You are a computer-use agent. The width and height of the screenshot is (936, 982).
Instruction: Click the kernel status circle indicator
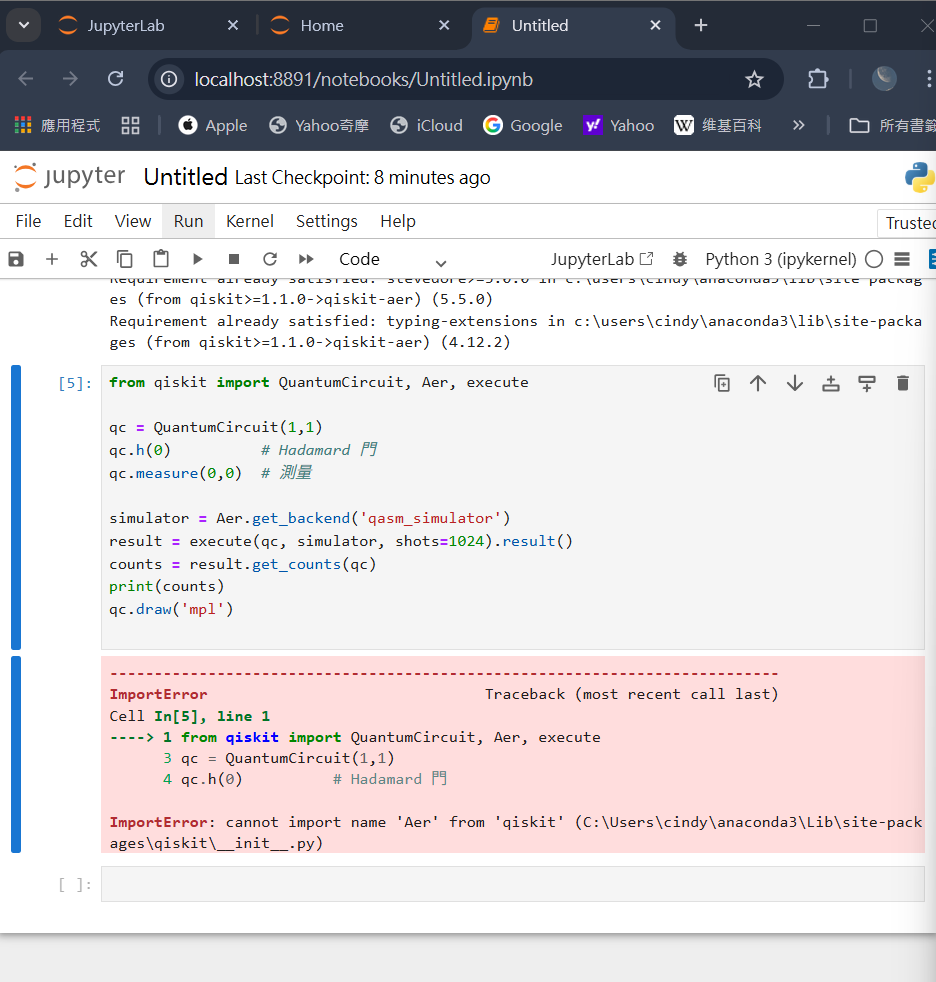(x=874, y=259)
